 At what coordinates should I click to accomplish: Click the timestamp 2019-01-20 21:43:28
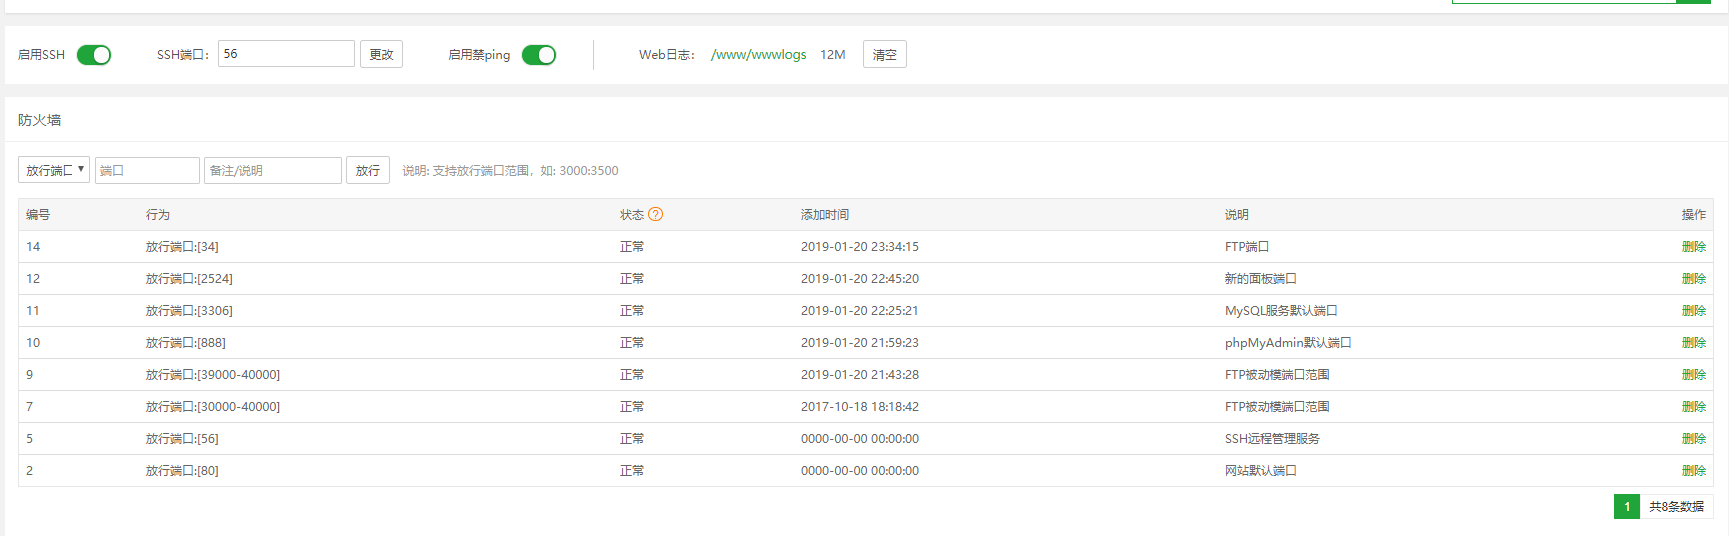860,375
